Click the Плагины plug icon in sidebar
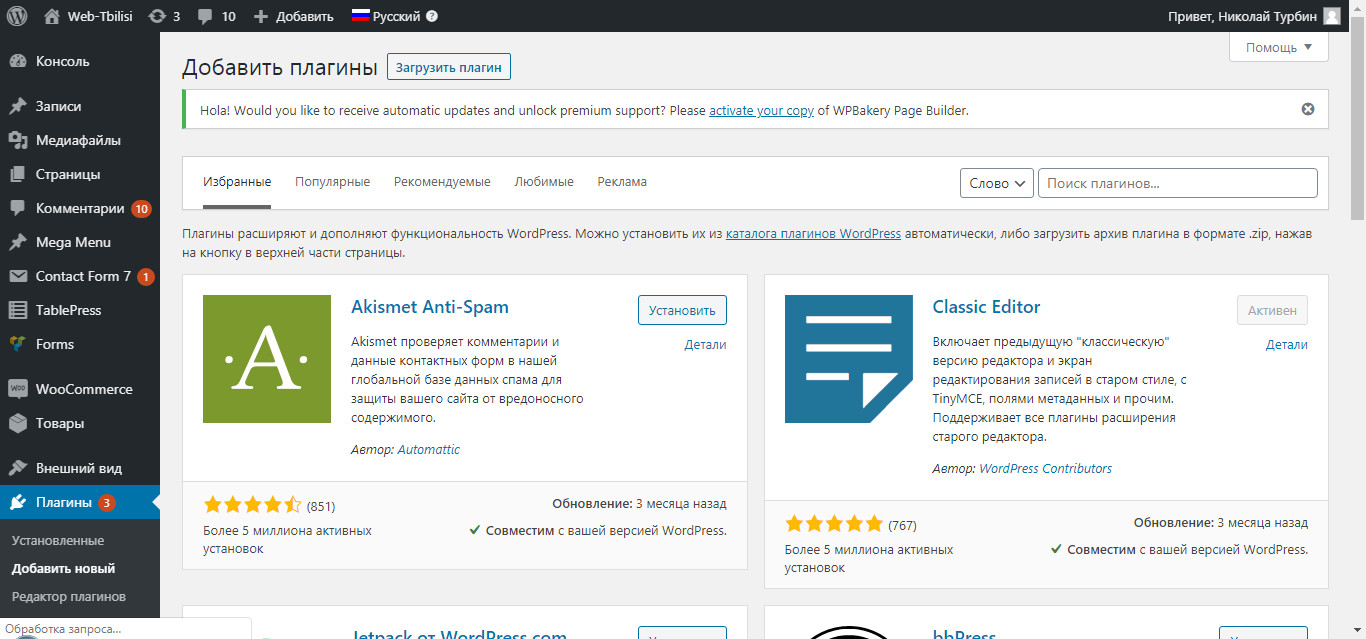This screenshot has width=1366, height=639. point(18,502)
